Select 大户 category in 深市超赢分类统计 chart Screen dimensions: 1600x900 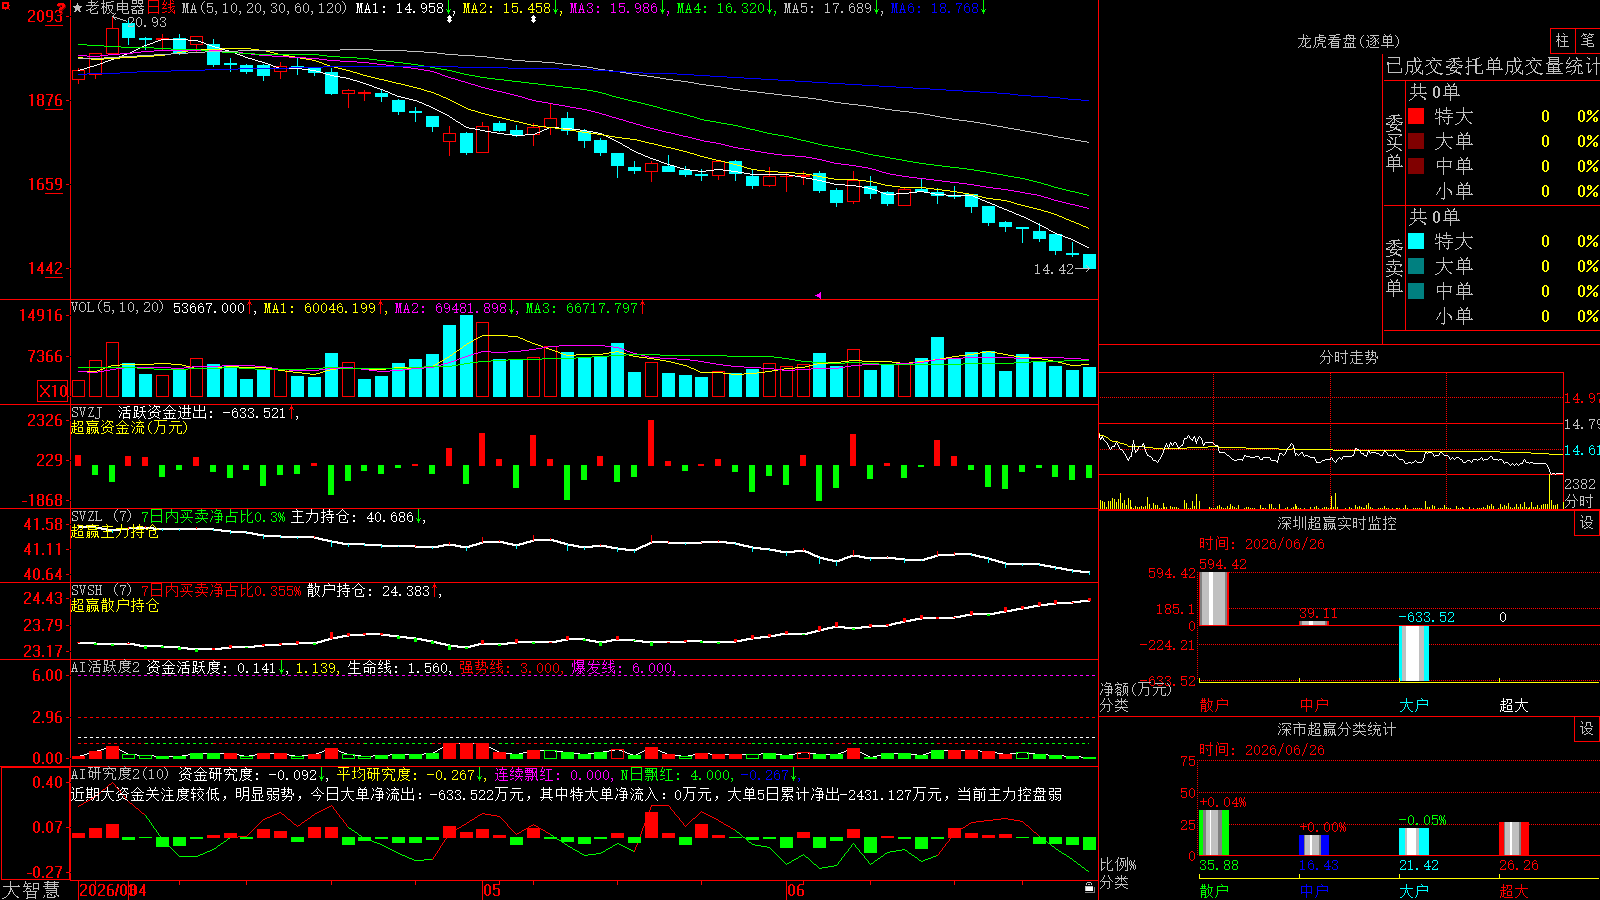(x=1414, y=891)
